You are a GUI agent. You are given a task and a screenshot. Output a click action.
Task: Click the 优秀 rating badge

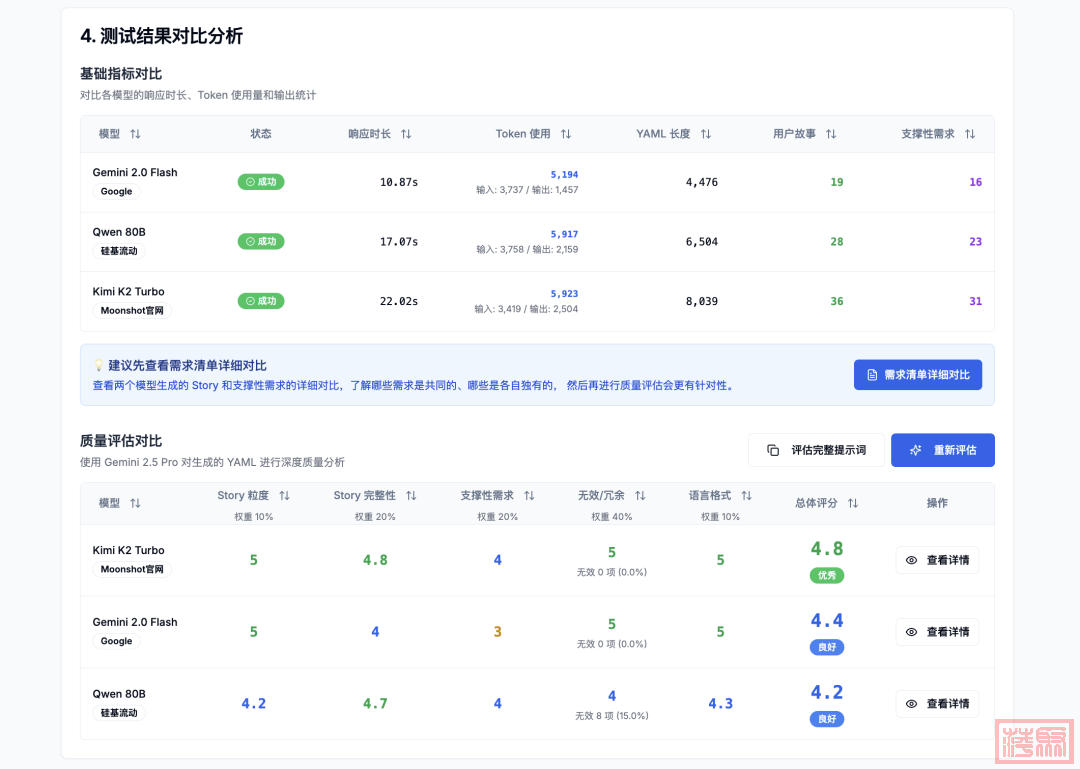(x=827, y=576)
